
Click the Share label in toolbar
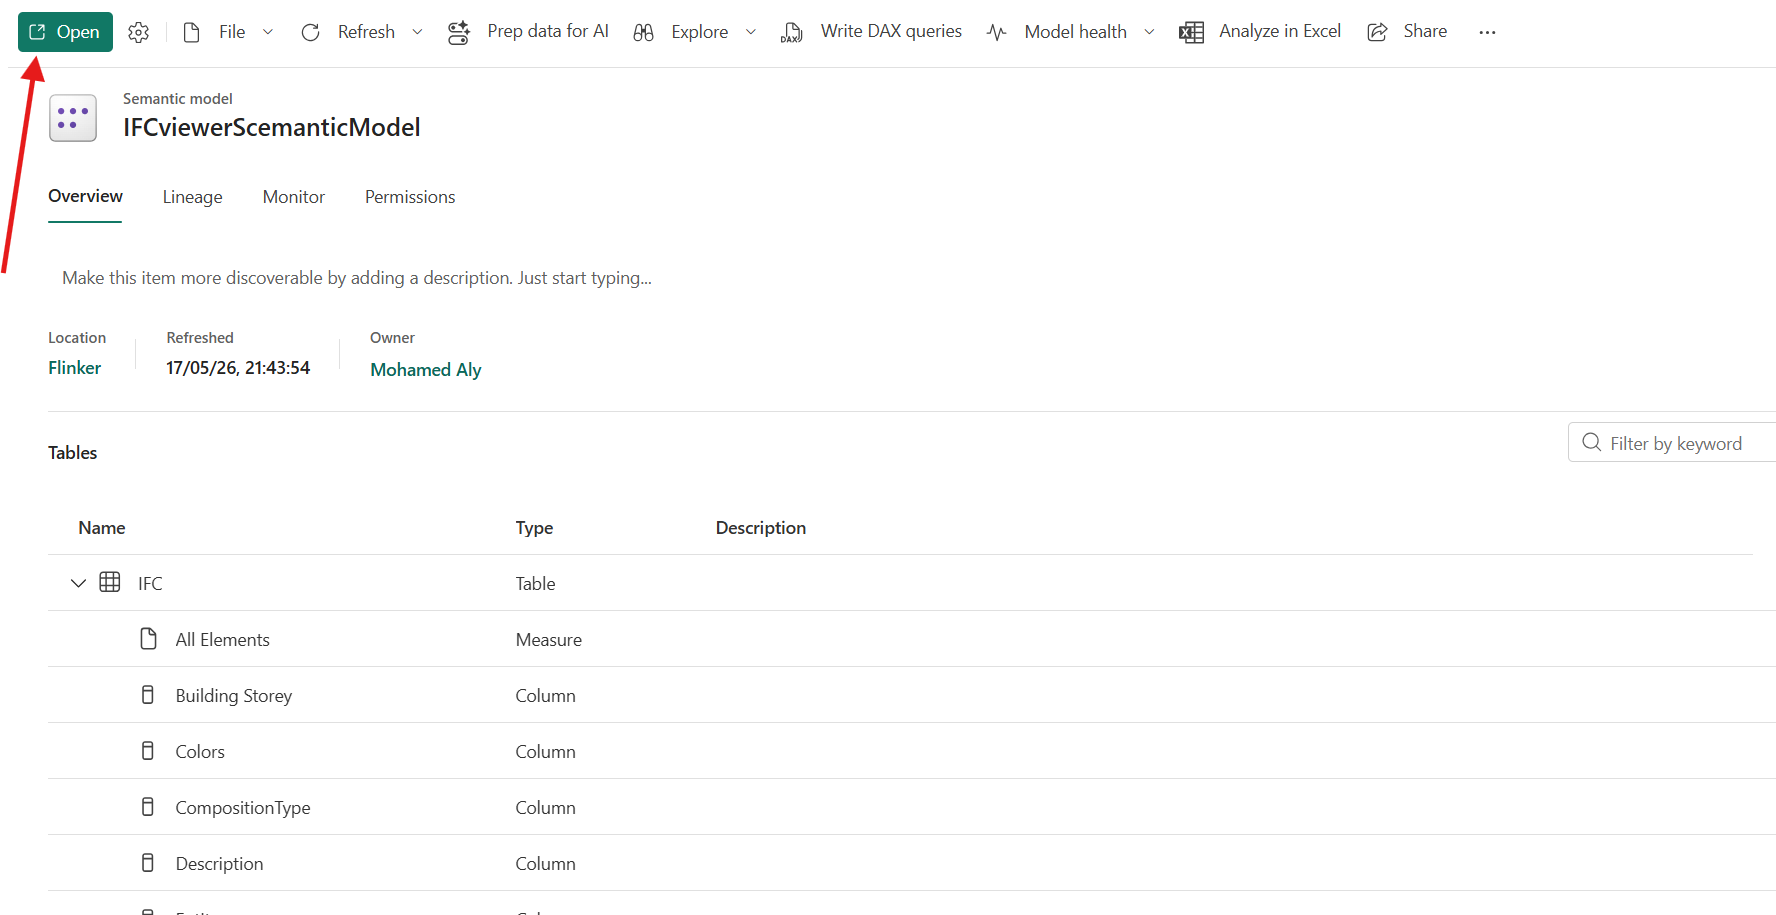tap(1425, 31)
